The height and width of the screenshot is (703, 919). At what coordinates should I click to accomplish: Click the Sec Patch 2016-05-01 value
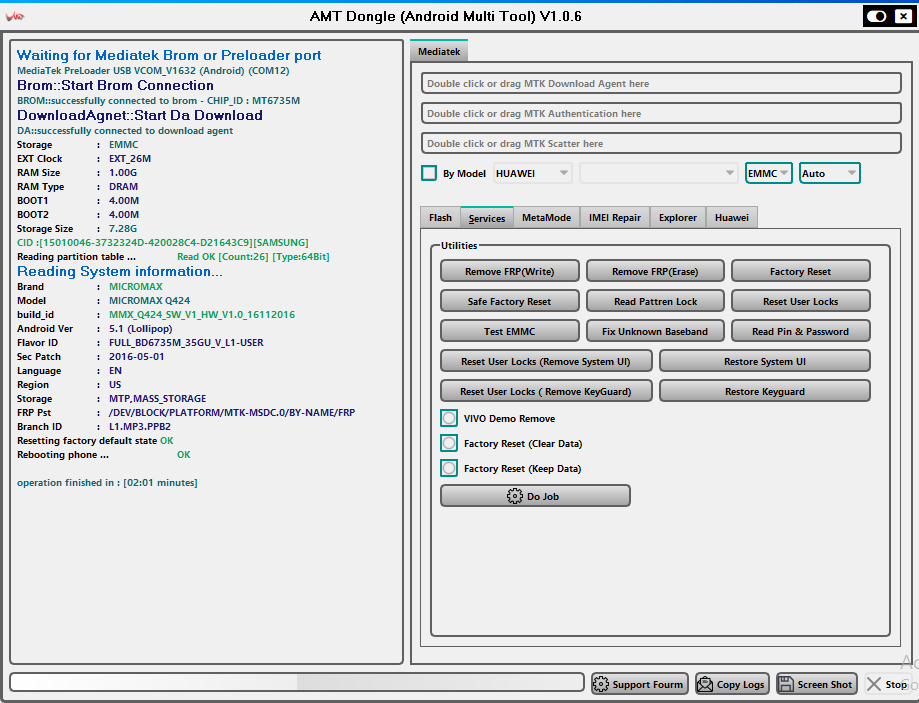[137, 356]
